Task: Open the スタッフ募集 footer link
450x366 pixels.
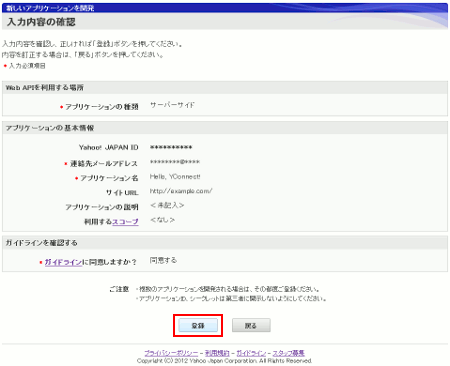Action: (289, 353)
